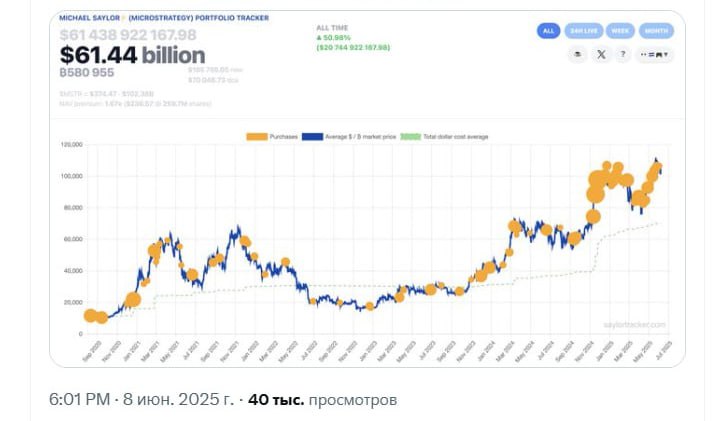Toggle Total dollar cost average legend
The height and width of the screenshot is (421, 716).
(x=444, y=137)
